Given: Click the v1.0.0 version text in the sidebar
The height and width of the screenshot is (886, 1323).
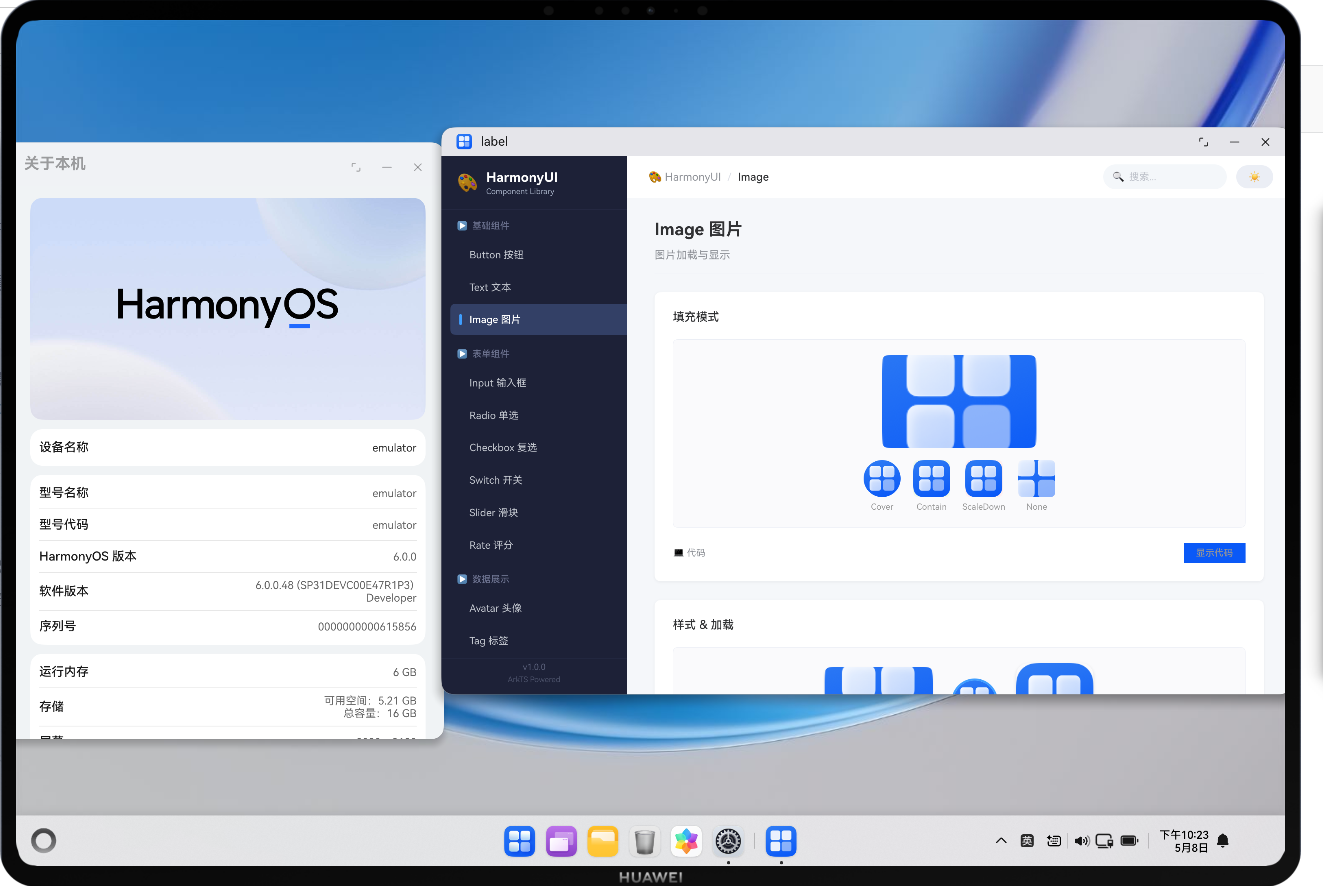Looking at the screenshot, I should pos(534,667).
